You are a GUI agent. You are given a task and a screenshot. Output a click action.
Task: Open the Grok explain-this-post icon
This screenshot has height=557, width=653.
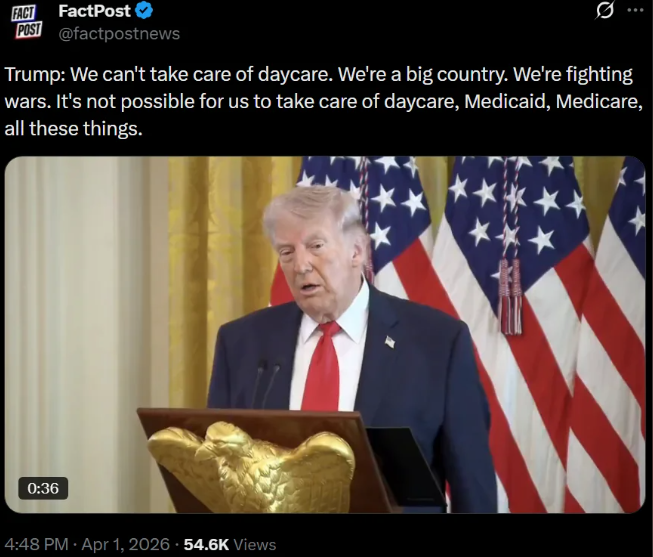click(x=604, y=10)
